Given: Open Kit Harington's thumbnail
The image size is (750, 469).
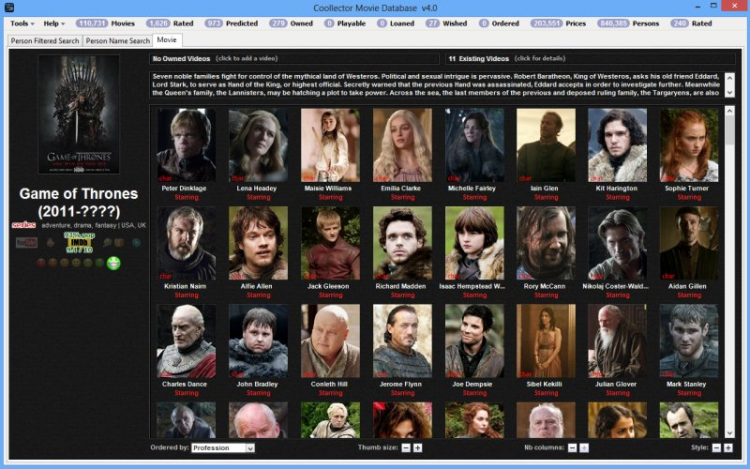Looking at the screenshot, I should click(x=618, y=145).
